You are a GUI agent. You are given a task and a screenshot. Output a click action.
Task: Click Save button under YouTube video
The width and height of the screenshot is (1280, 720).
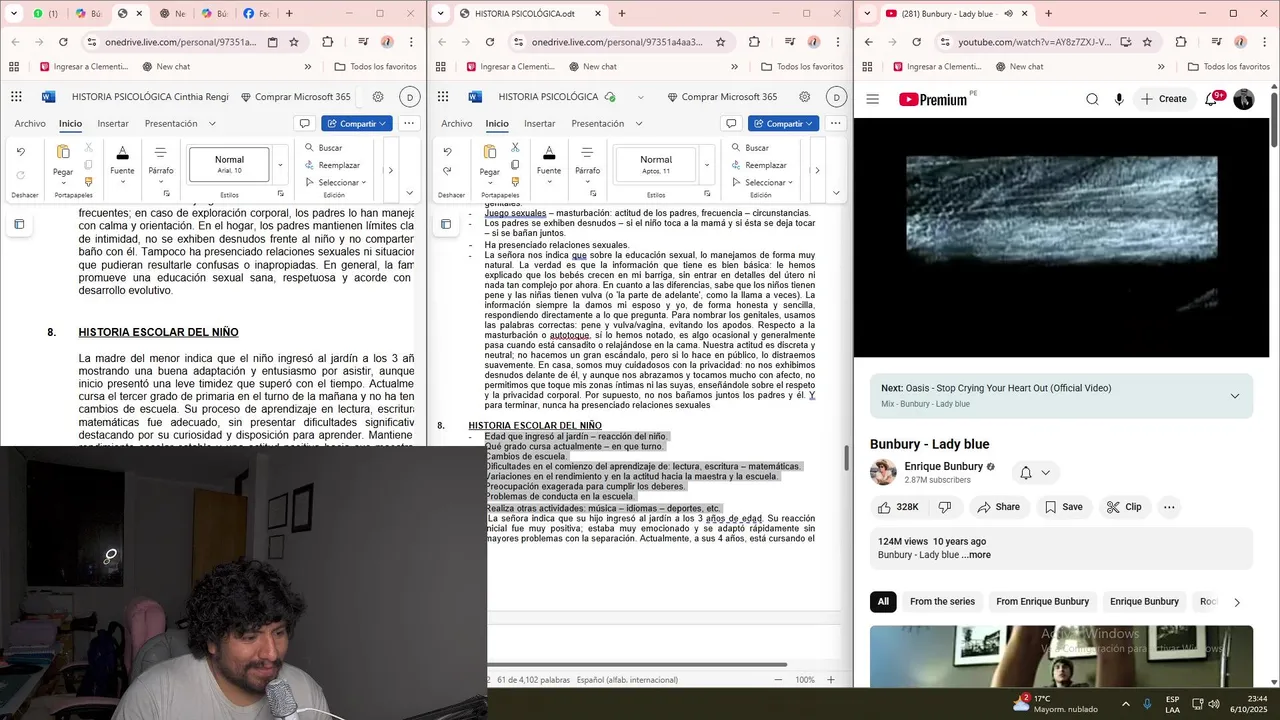tap(1063, 507)
